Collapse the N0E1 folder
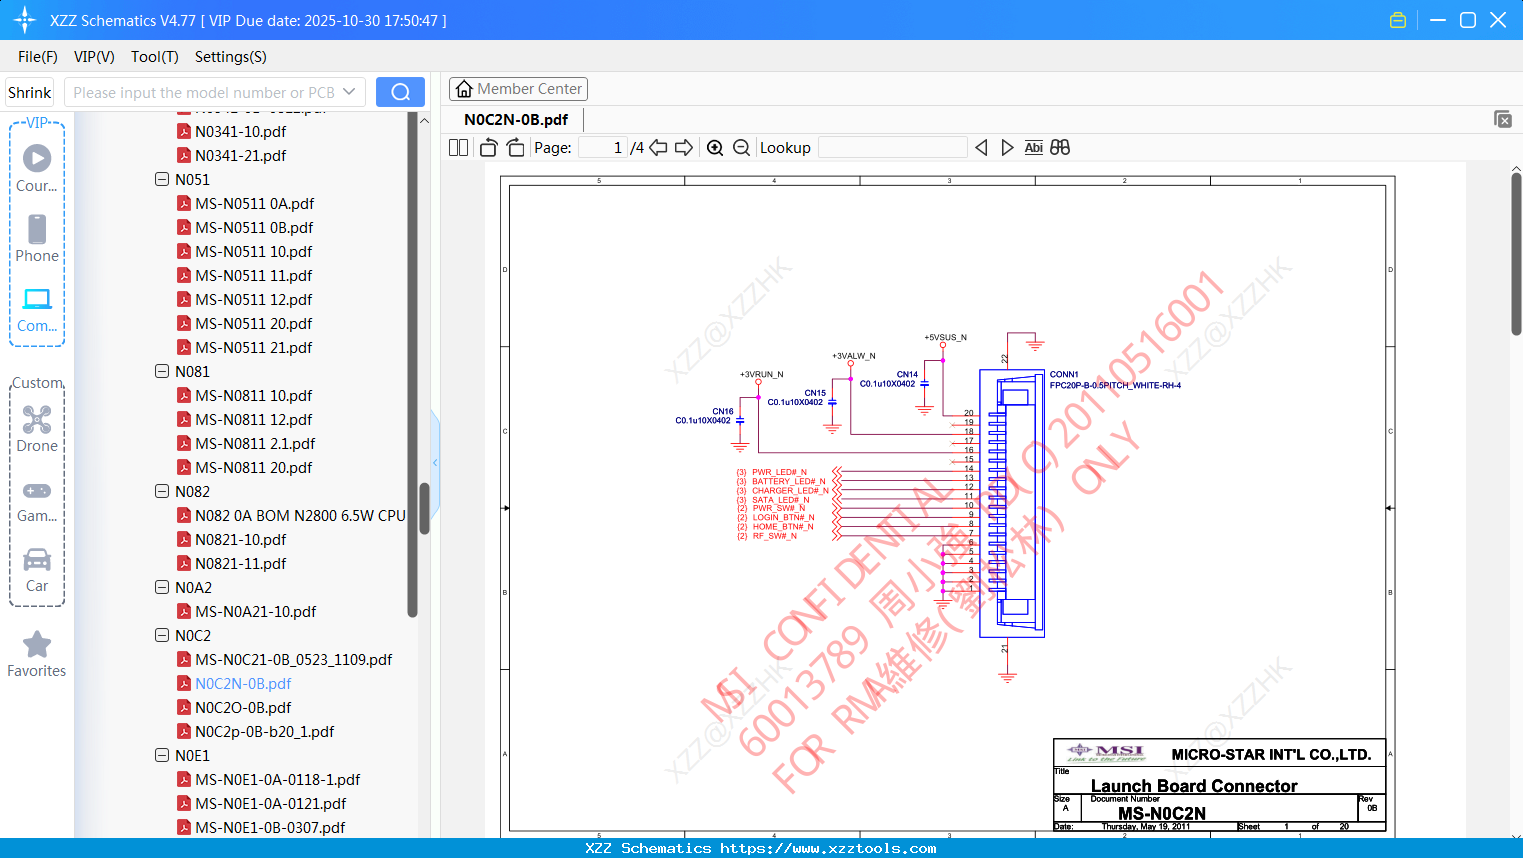Viewport: 1523px width, 858px height. click(162, 756)
